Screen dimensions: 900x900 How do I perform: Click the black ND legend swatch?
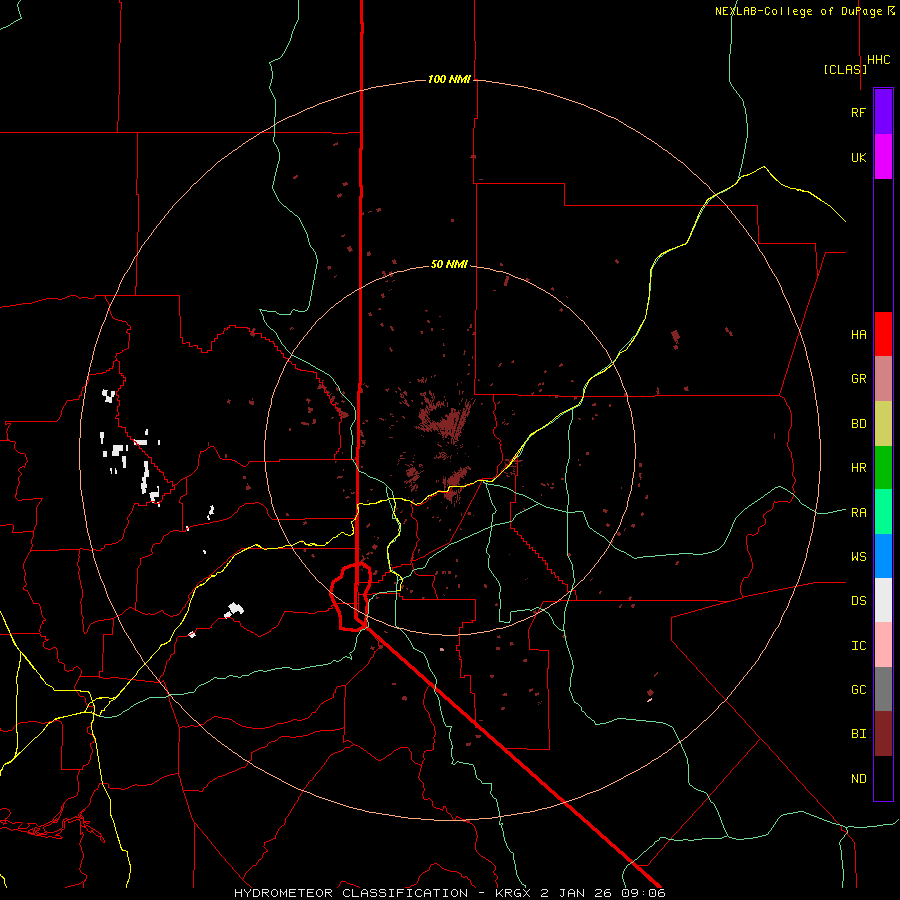click(x=883, y=778)
